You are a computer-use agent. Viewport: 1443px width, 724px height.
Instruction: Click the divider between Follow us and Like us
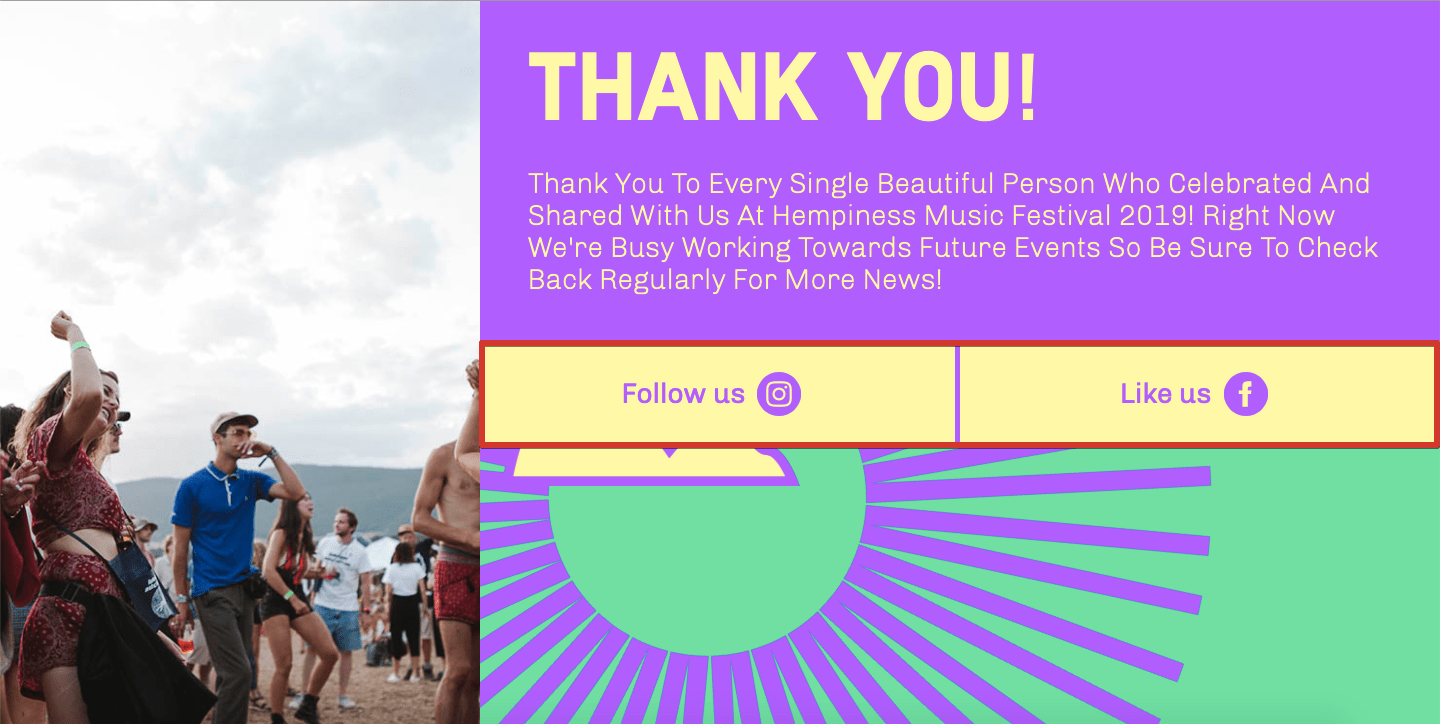(x=957, y=393)
